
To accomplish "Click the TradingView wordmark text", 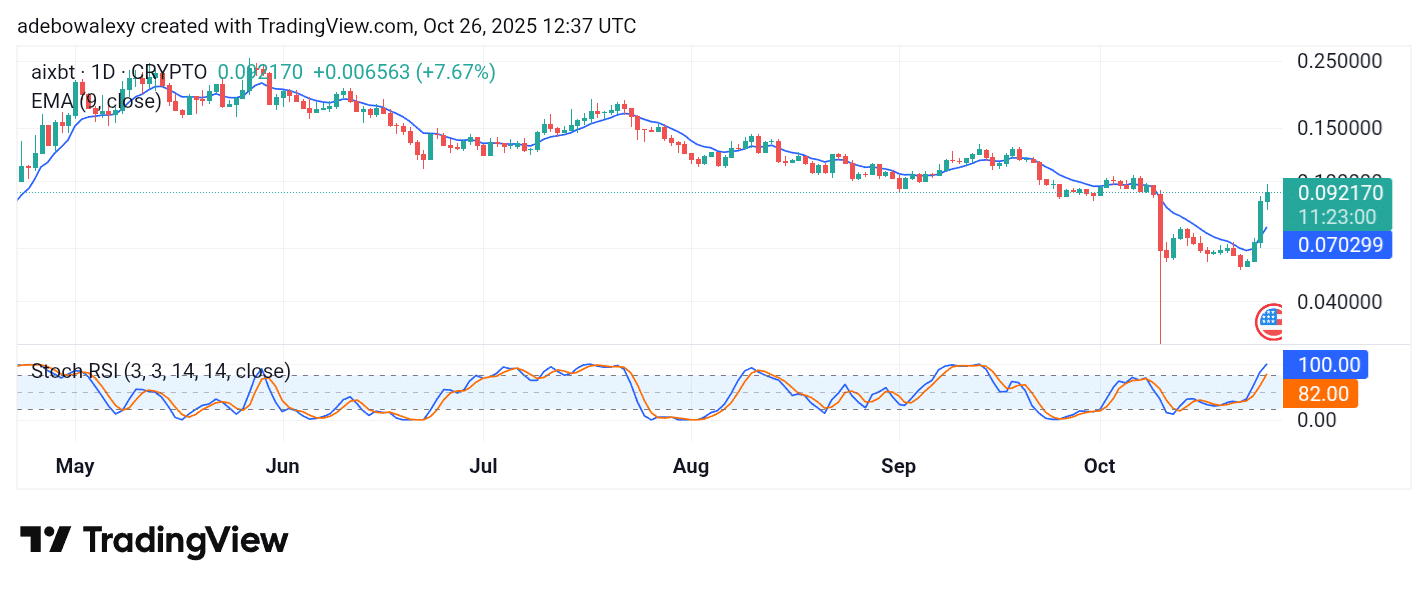I will [185, 541].
